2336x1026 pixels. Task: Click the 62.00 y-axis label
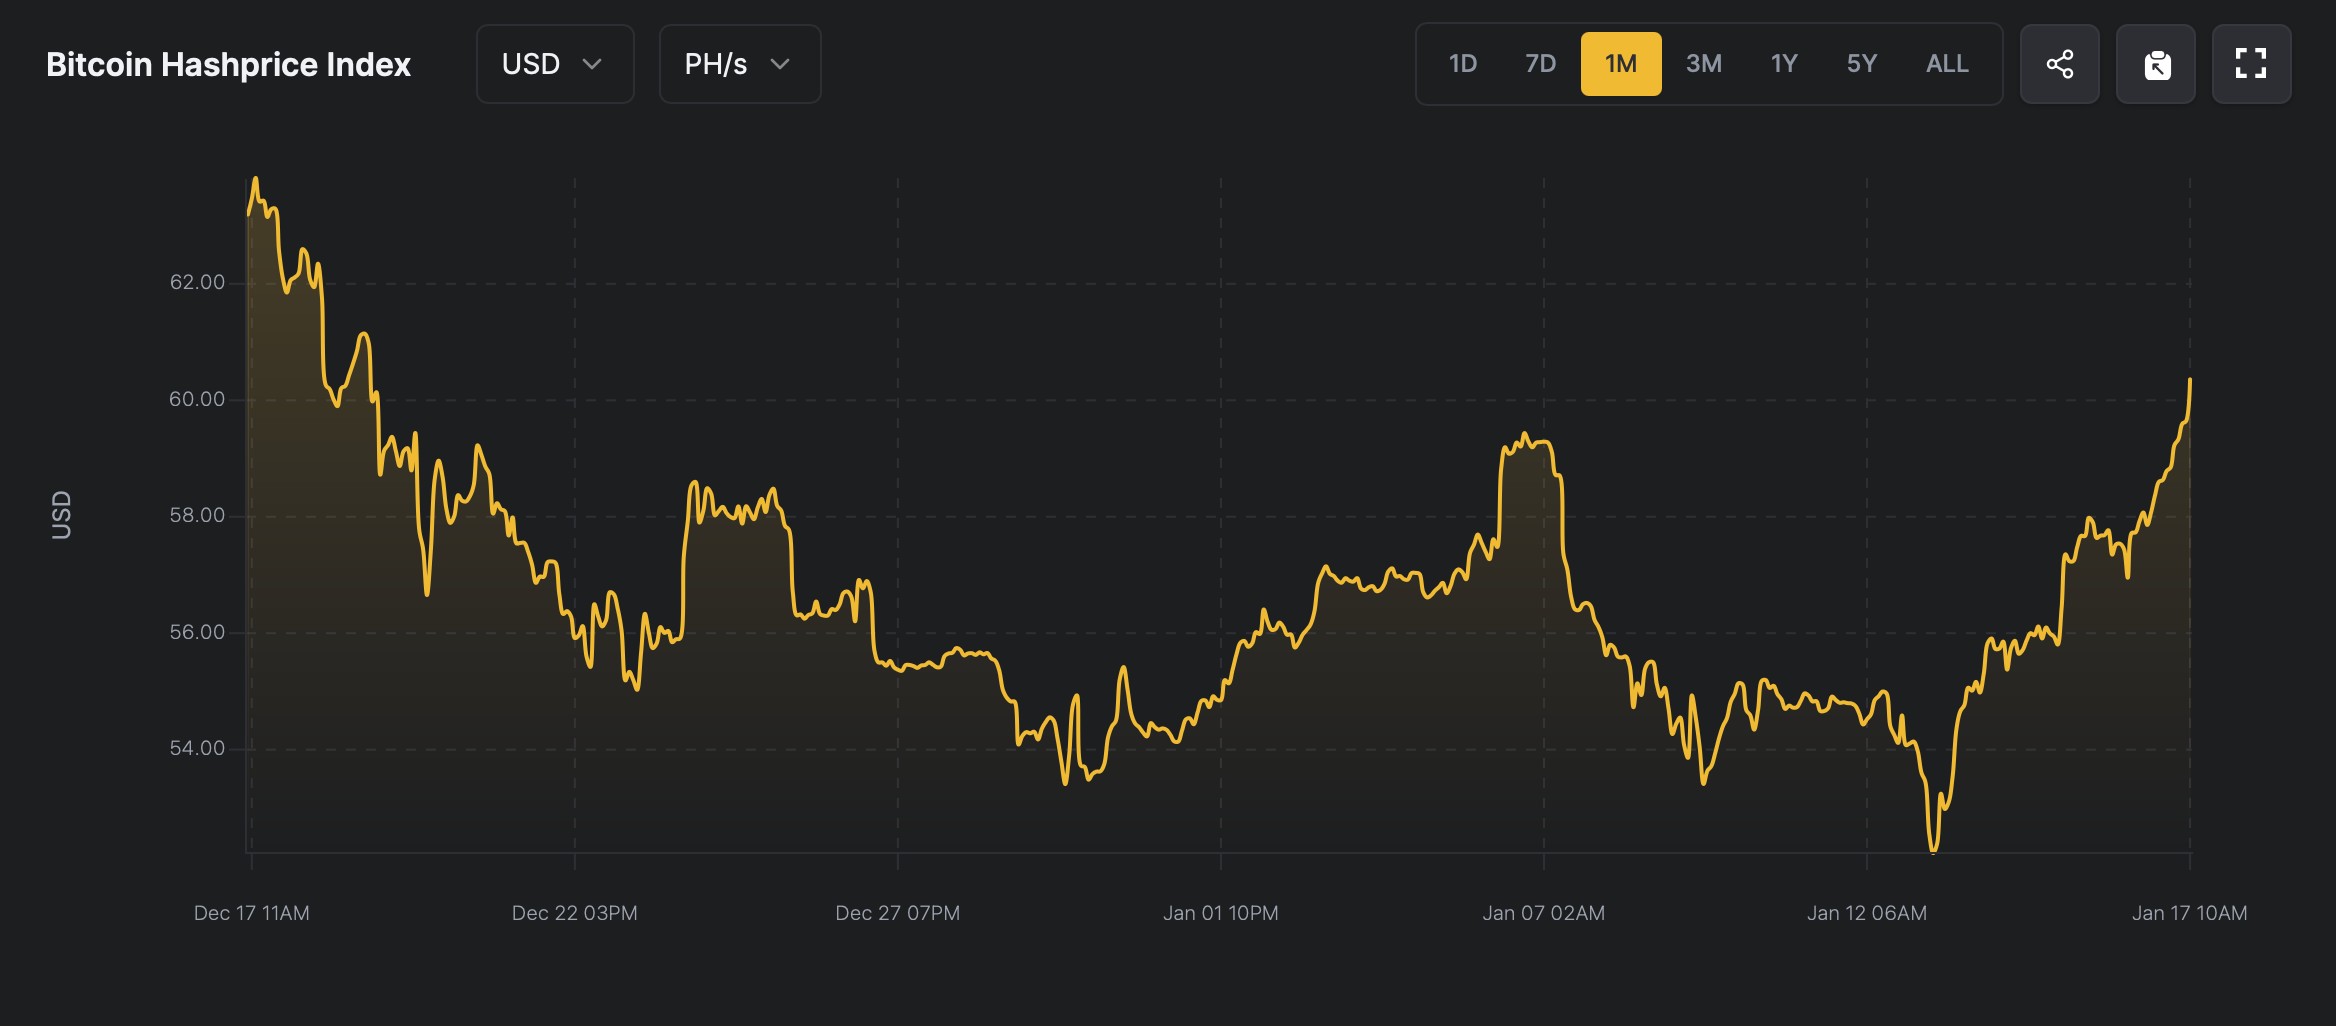click(x=197, y=282)
